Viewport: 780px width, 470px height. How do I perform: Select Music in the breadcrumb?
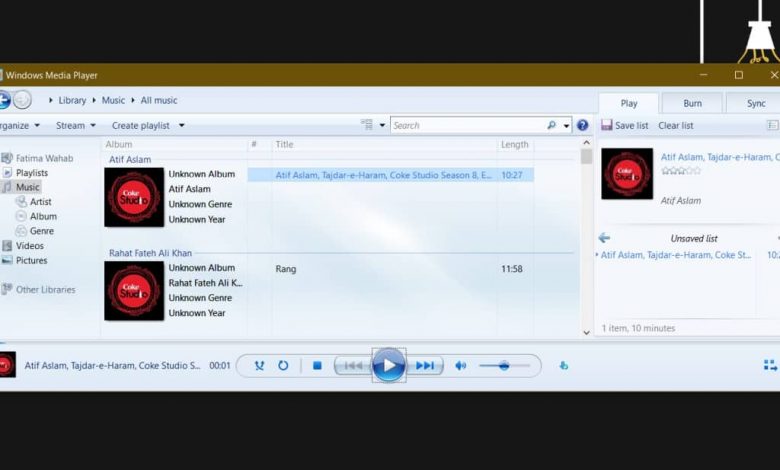point(113,100)
